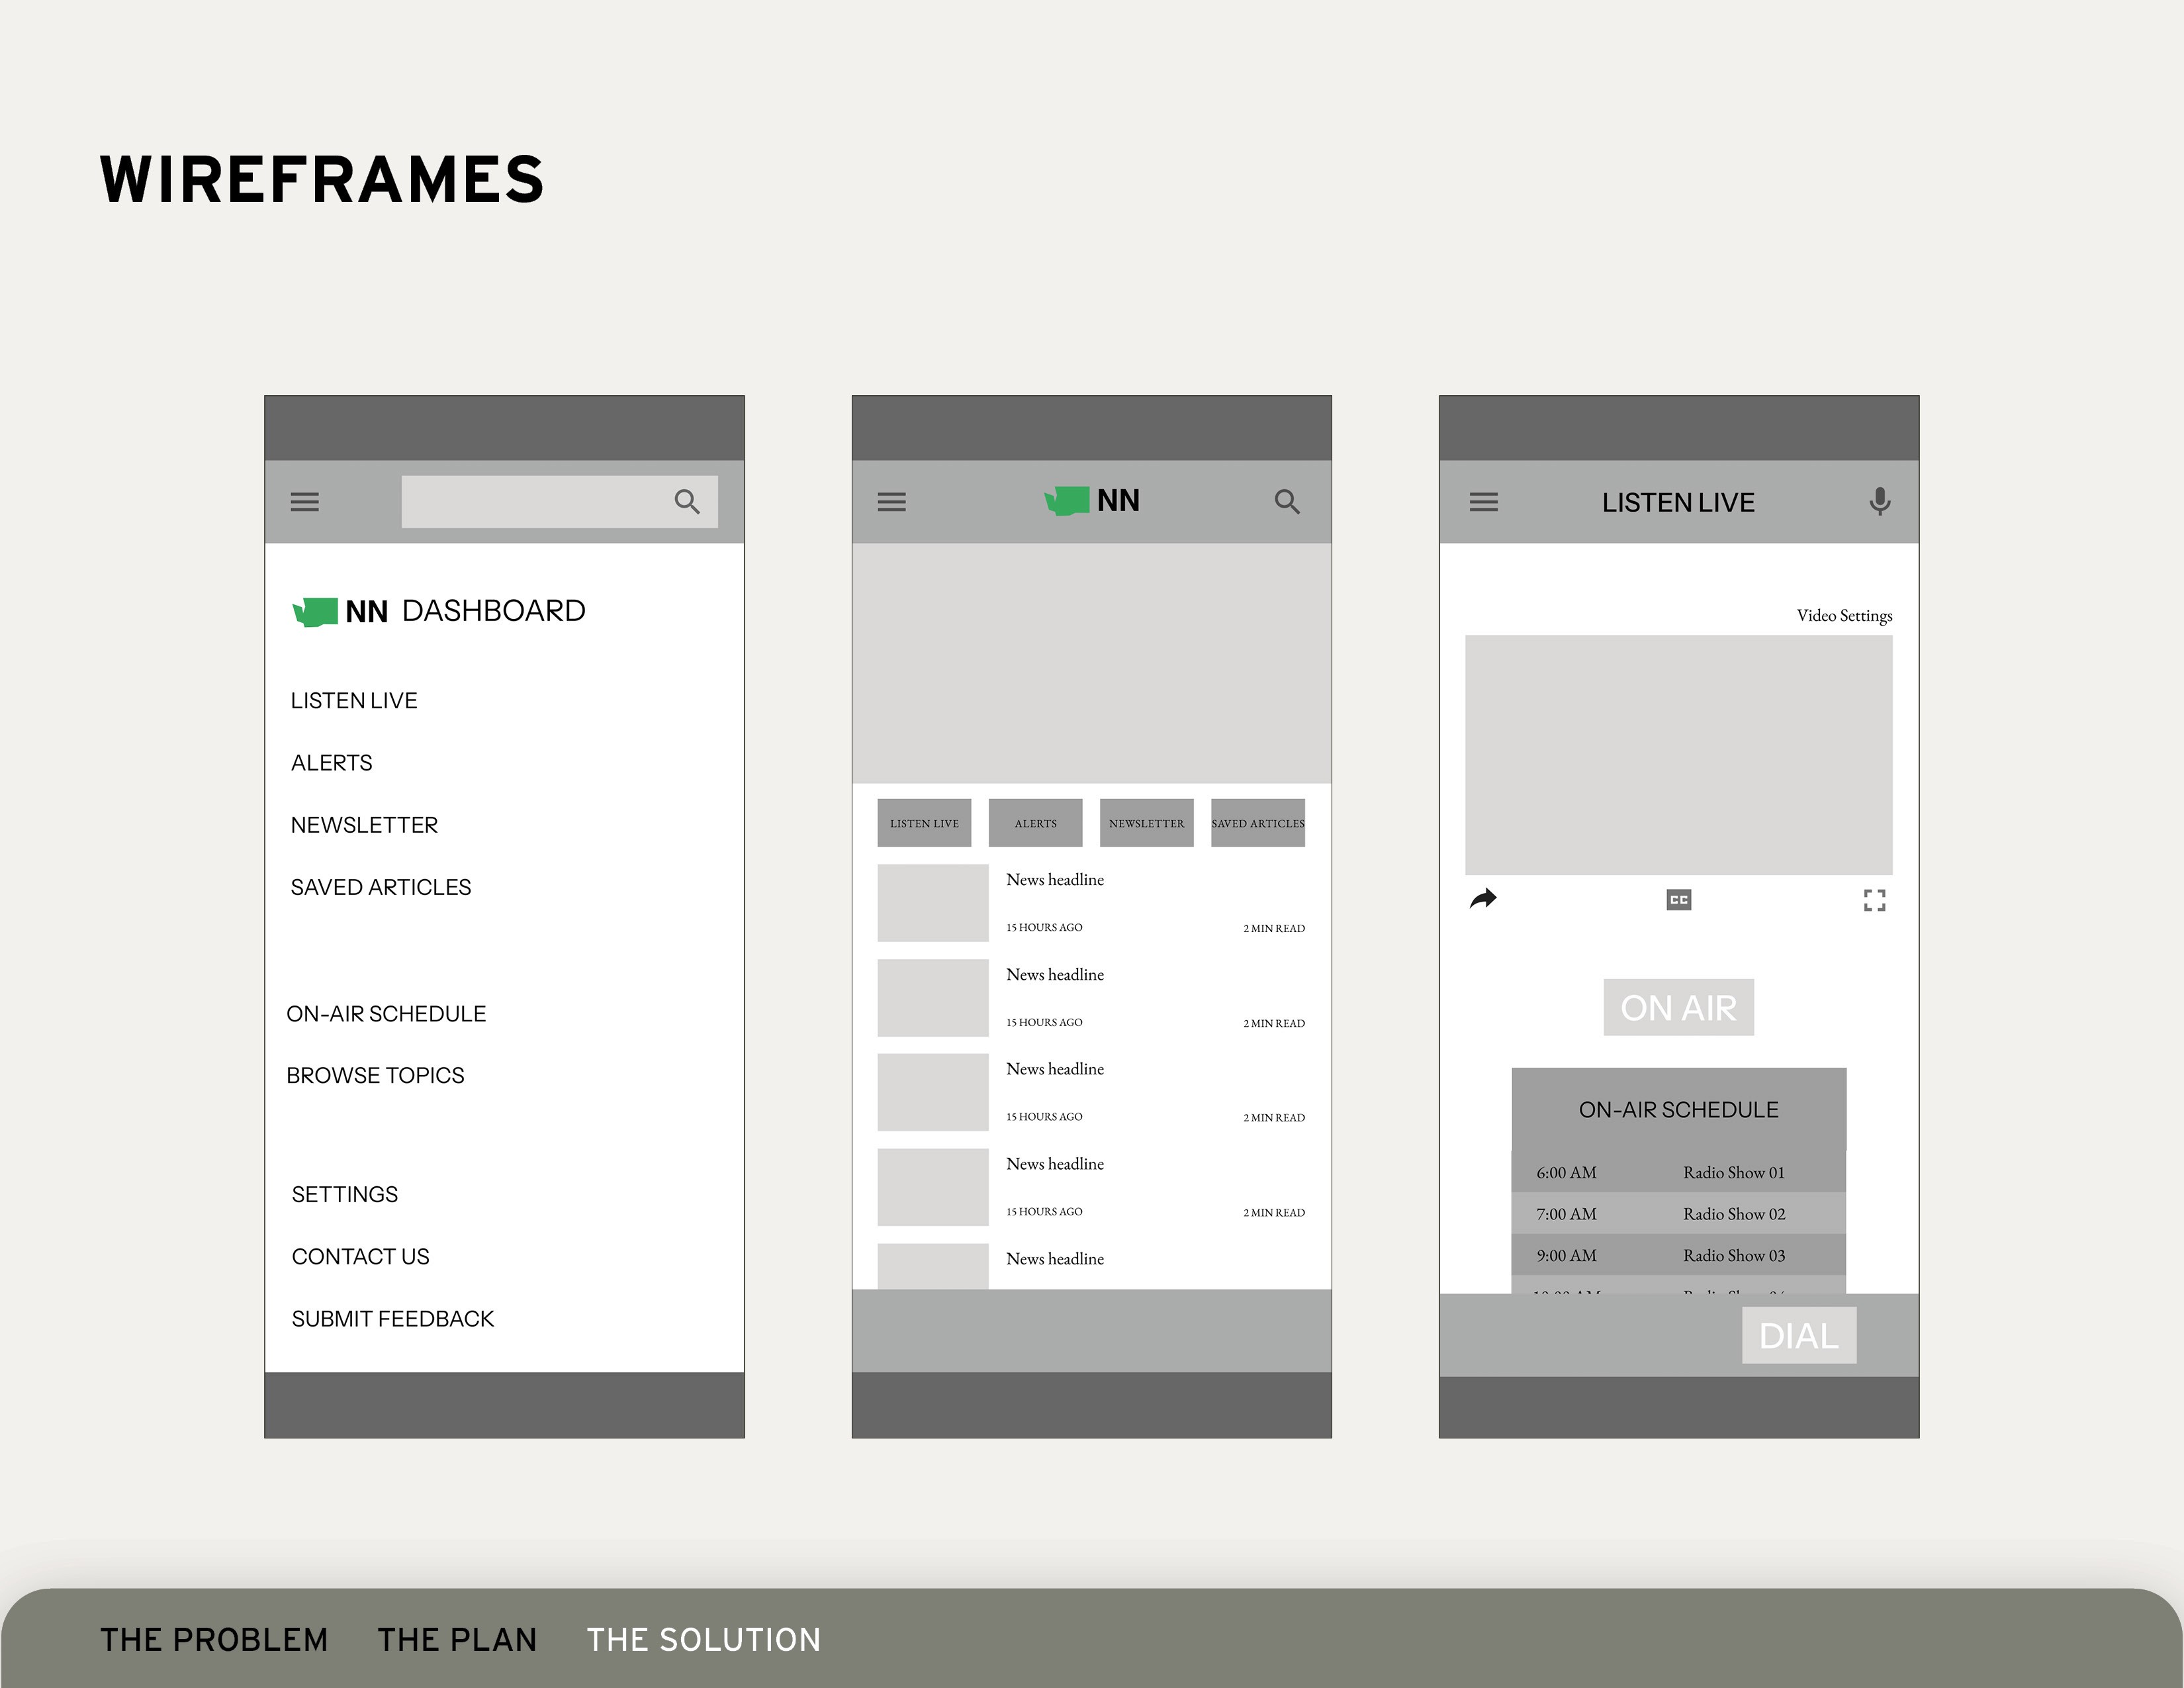Open hamburger menu on Listen Live screen
The width and height of the screenshot is (2184, 1688).
pyautogui.click(x=1483, y=502)
